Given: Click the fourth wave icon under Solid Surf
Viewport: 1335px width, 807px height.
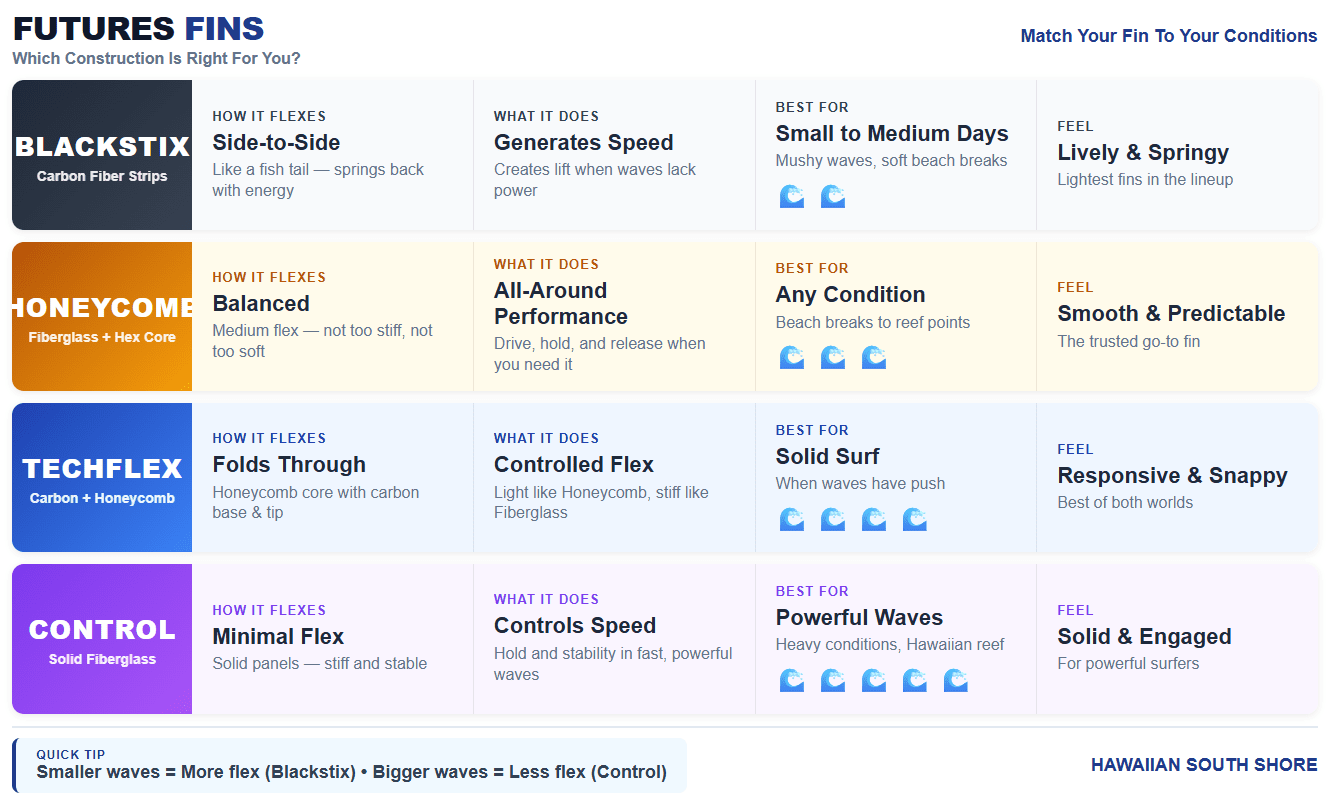Looking at the screenshot, I should [914, 519].
